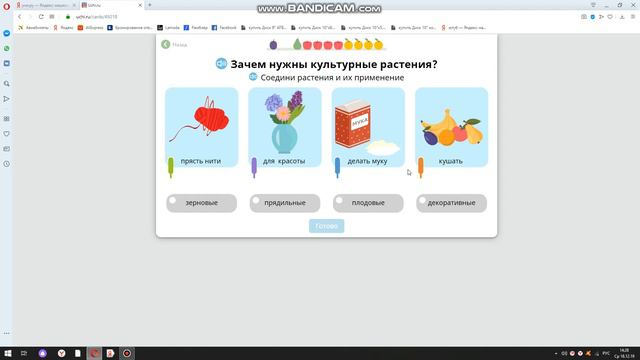Play audio for the instruction subtitle
The width and height of the screenshot is (640, 360).
[253, 77]
